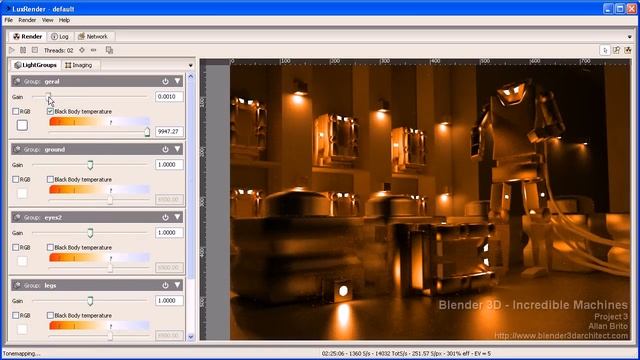The height and width of the screenshot is (360, 640).
Task: Click the legs Gain value field
Action: (x=169, y=301)
